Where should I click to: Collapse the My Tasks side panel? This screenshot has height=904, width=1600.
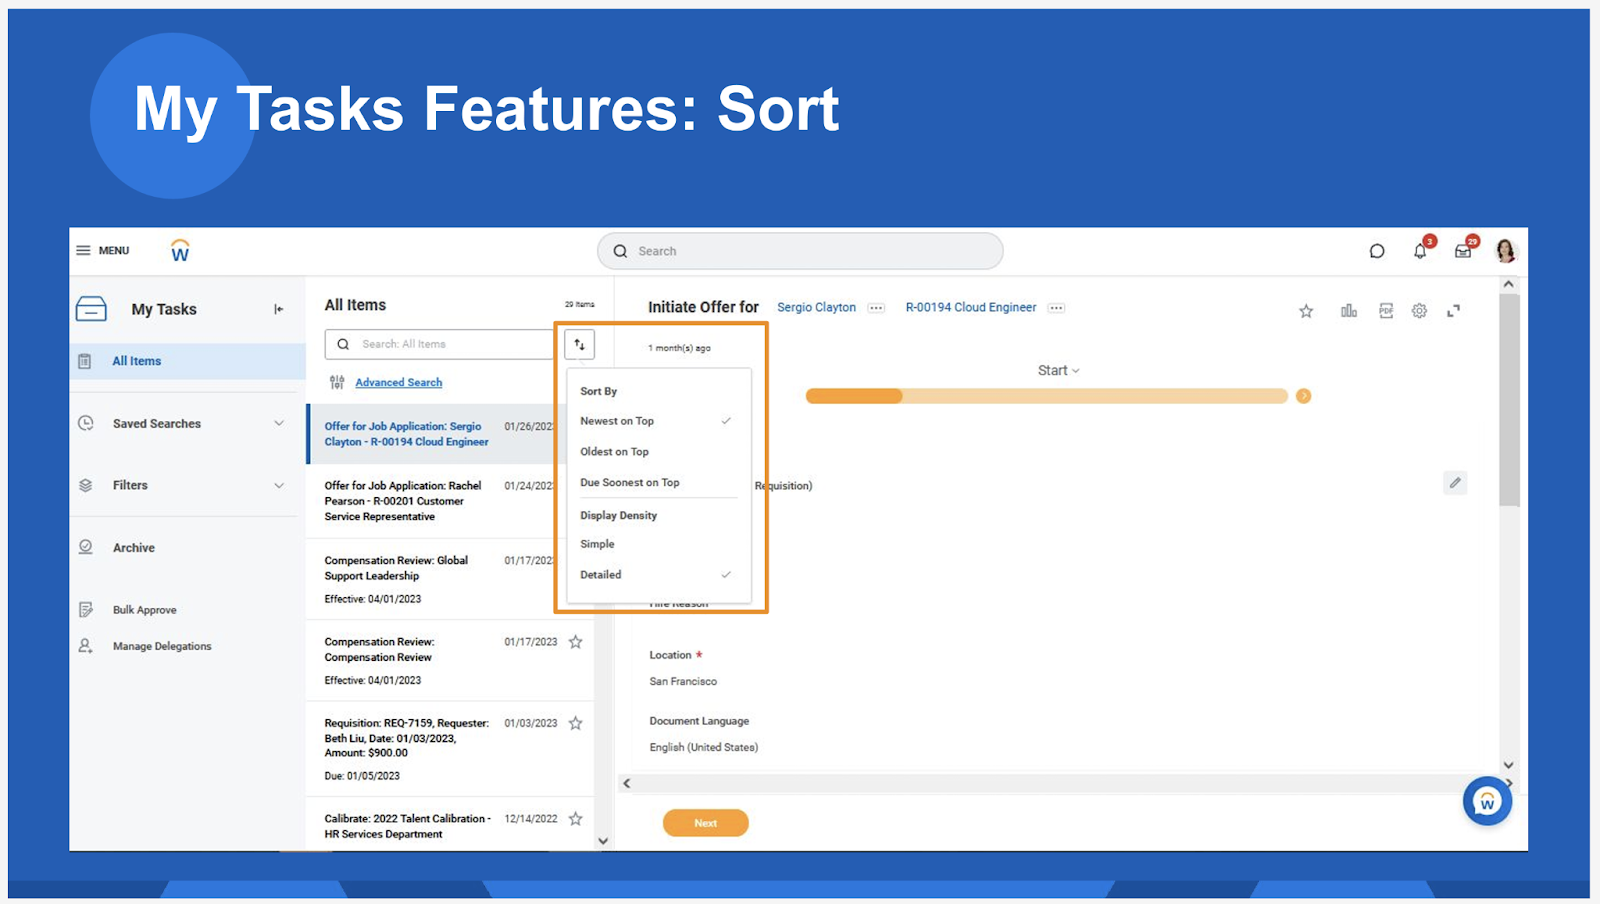click(279, 309)
